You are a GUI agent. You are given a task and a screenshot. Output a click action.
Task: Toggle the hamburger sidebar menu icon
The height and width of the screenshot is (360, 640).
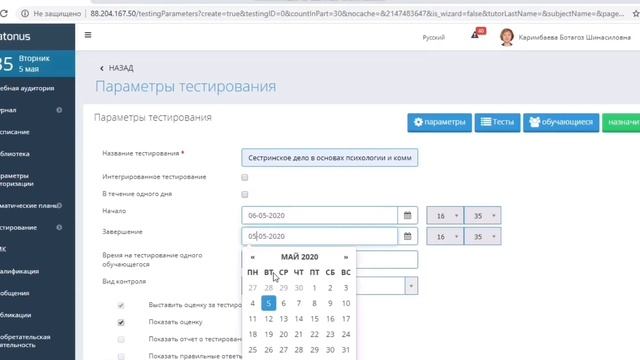click(88, 35)
